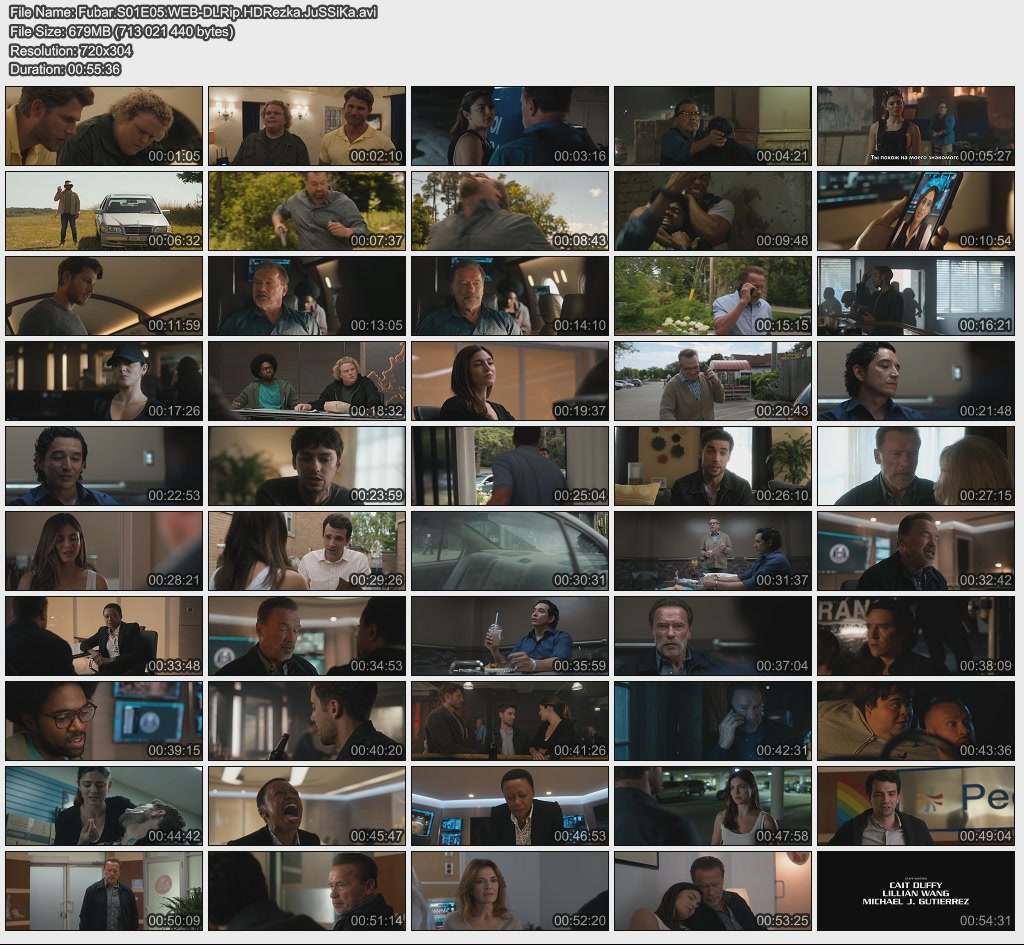Click the Resolution 720x304 text
The height and width of the screenshot is (945, 1024).
[x=71, y=50]
